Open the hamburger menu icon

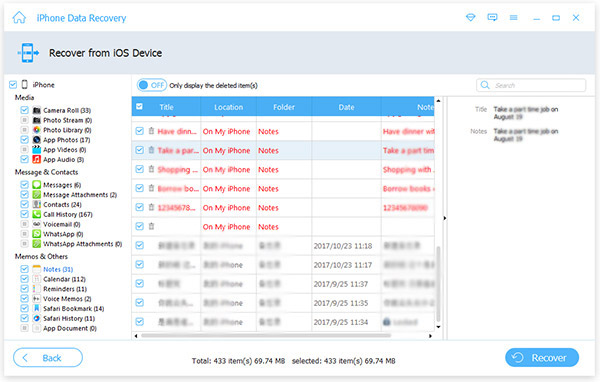tap(514, 18)
